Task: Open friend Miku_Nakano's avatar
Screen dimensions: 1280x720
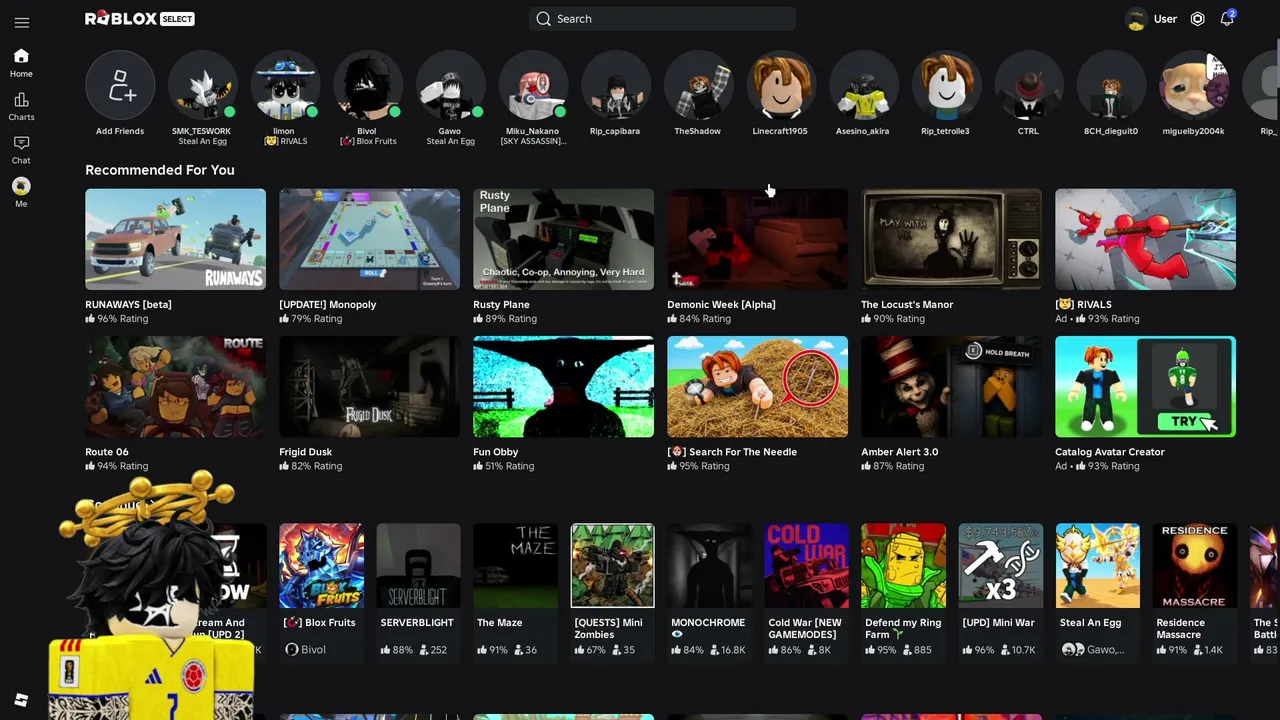Action: click(x=533, y=86)
